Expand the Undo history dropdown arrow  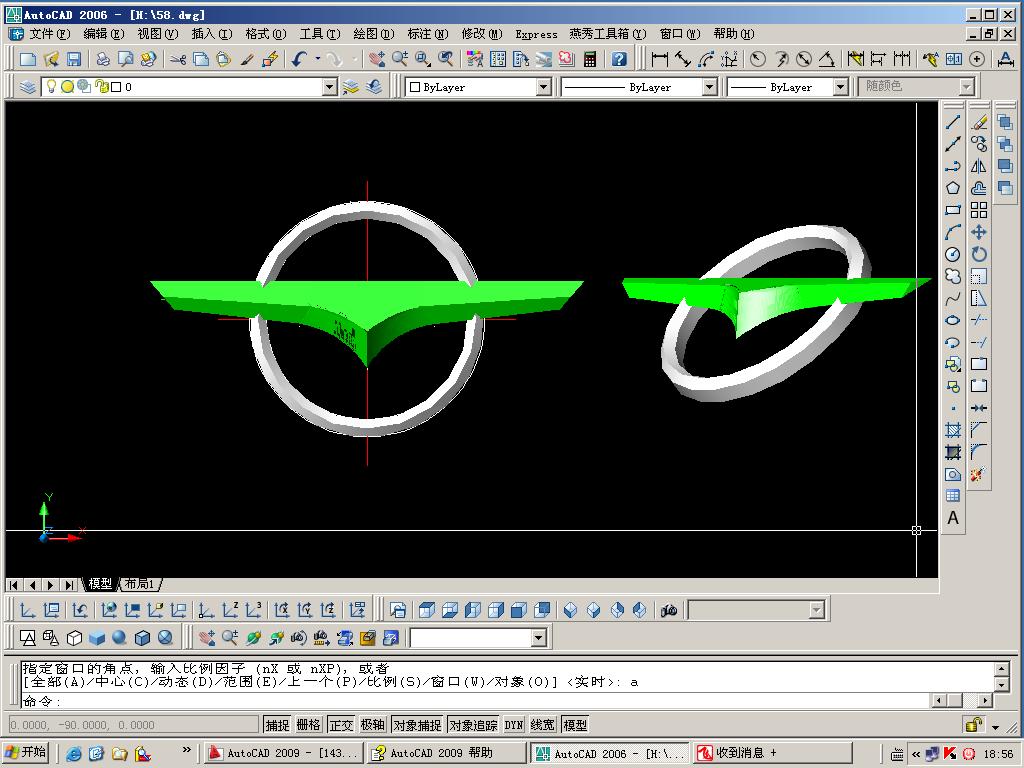pos(318,59)
